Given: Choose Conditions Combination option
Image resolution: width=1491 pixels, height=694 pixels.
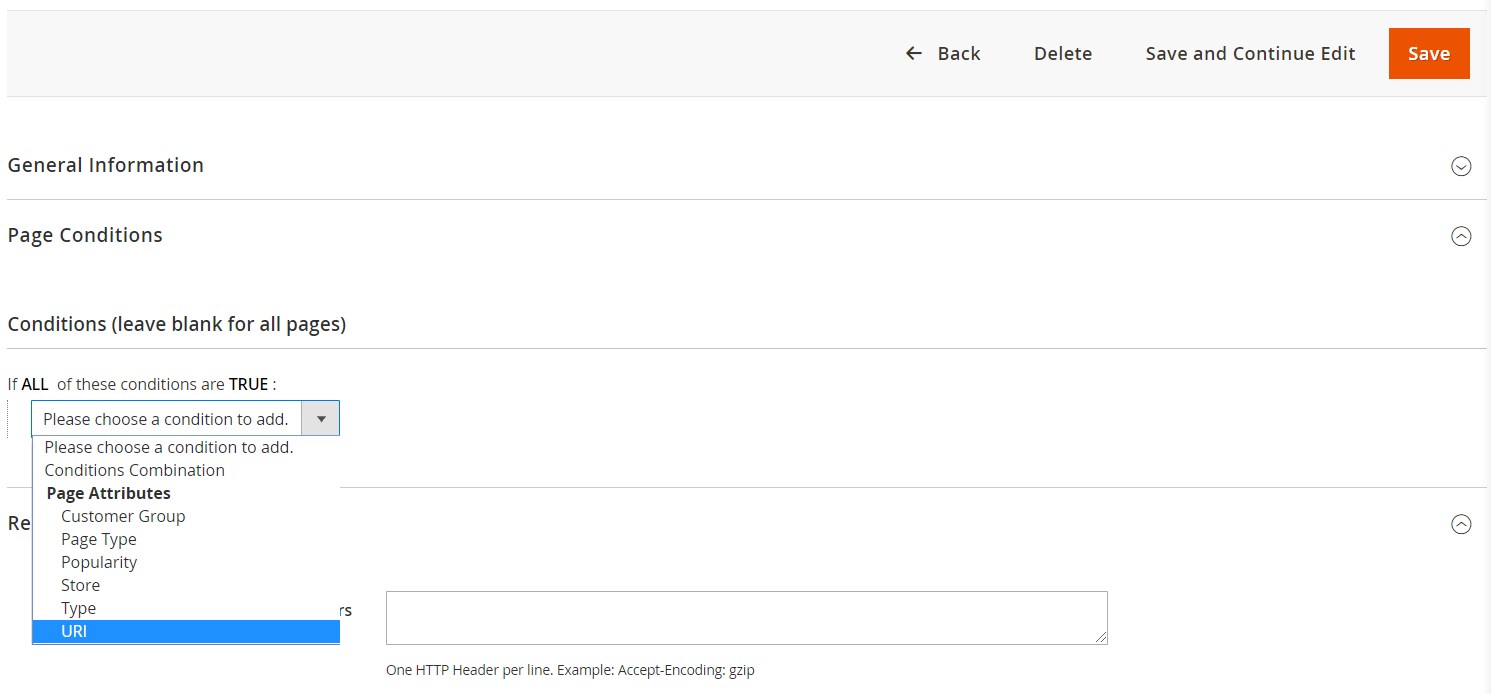Looking at the screenshot, I should (134, 470).
